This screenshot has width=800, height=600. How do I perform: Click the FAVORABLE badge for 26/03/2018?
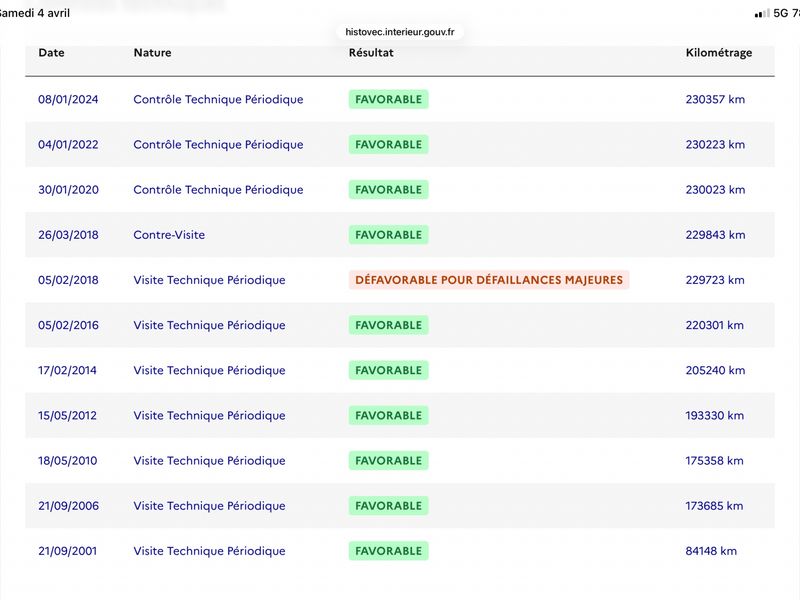(388, 235)
